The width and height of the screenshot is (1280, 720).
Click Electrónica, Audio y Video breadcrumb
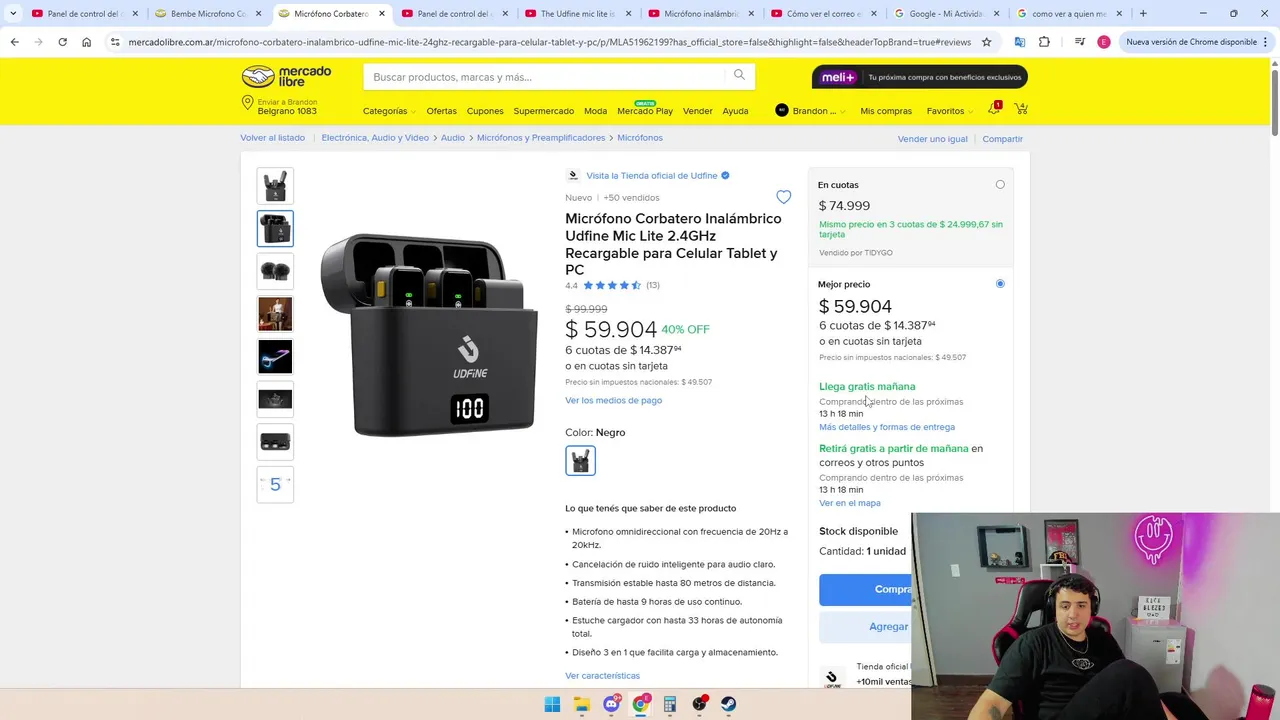[x=375, y=138]
